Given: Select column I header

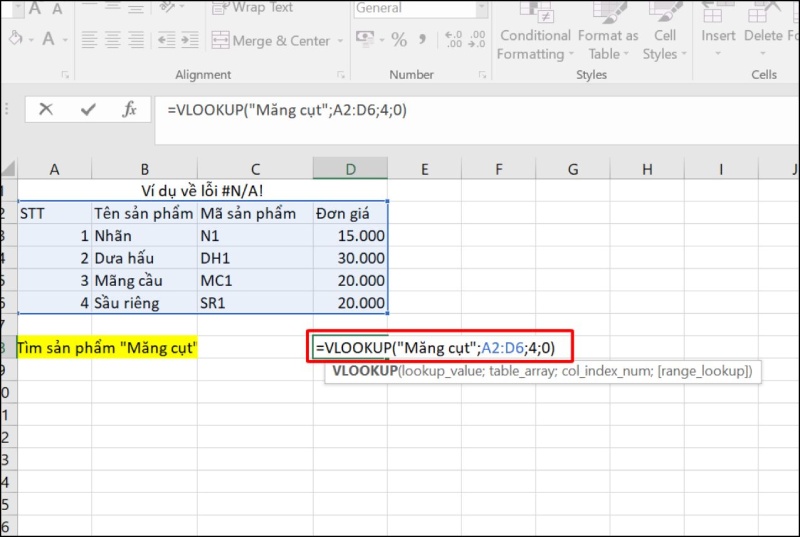Looking at the screenshot, I should (x=721, y=169).
